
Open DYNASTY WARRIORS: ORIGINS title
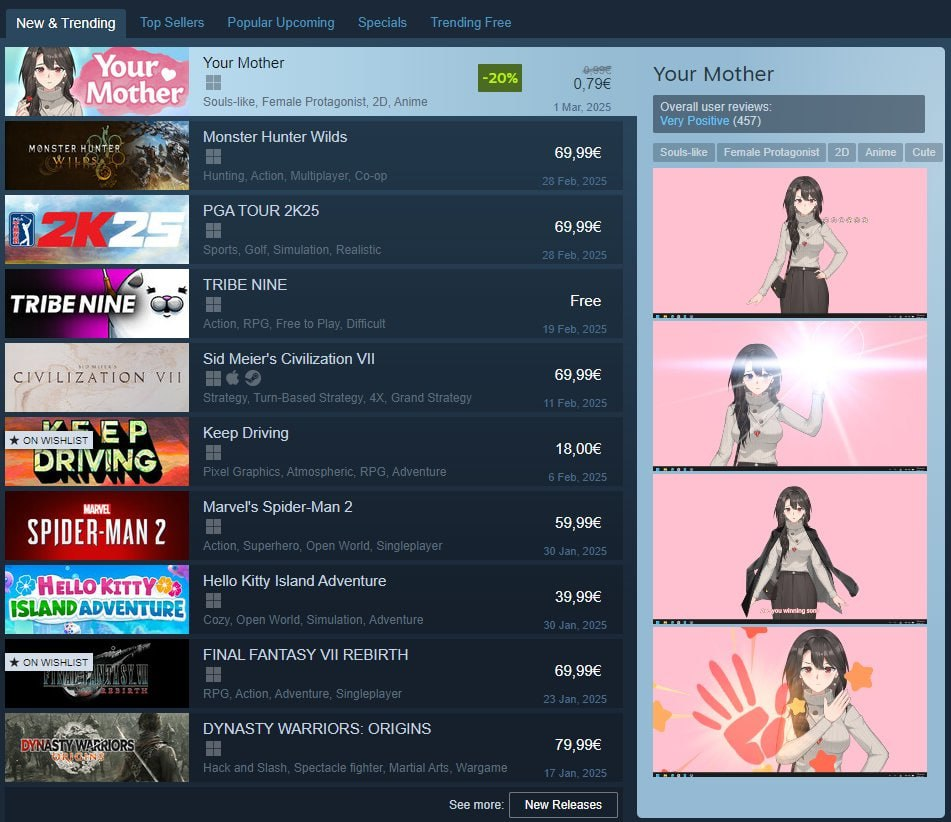tap(317, 729)
